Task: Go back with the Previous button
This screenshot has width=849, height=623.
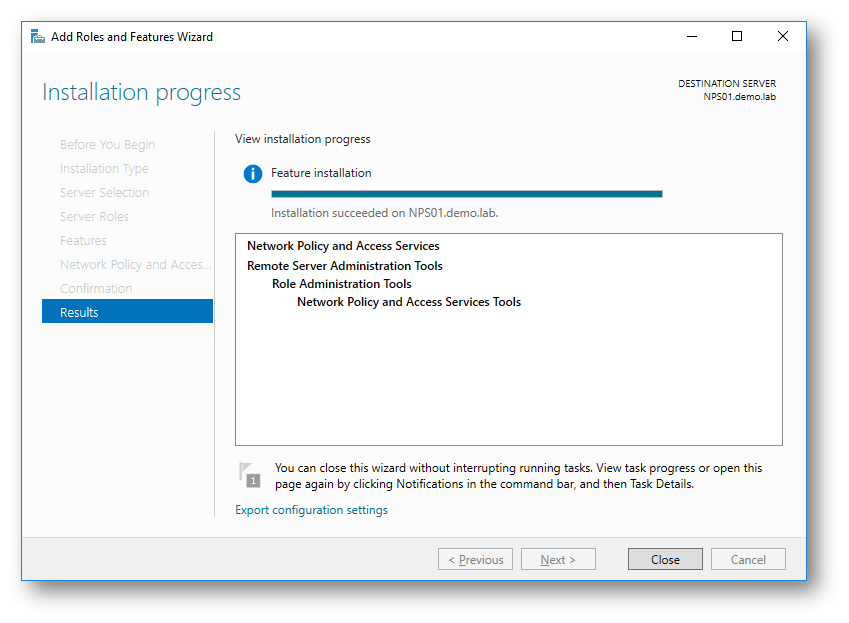Action: point(475,560)
